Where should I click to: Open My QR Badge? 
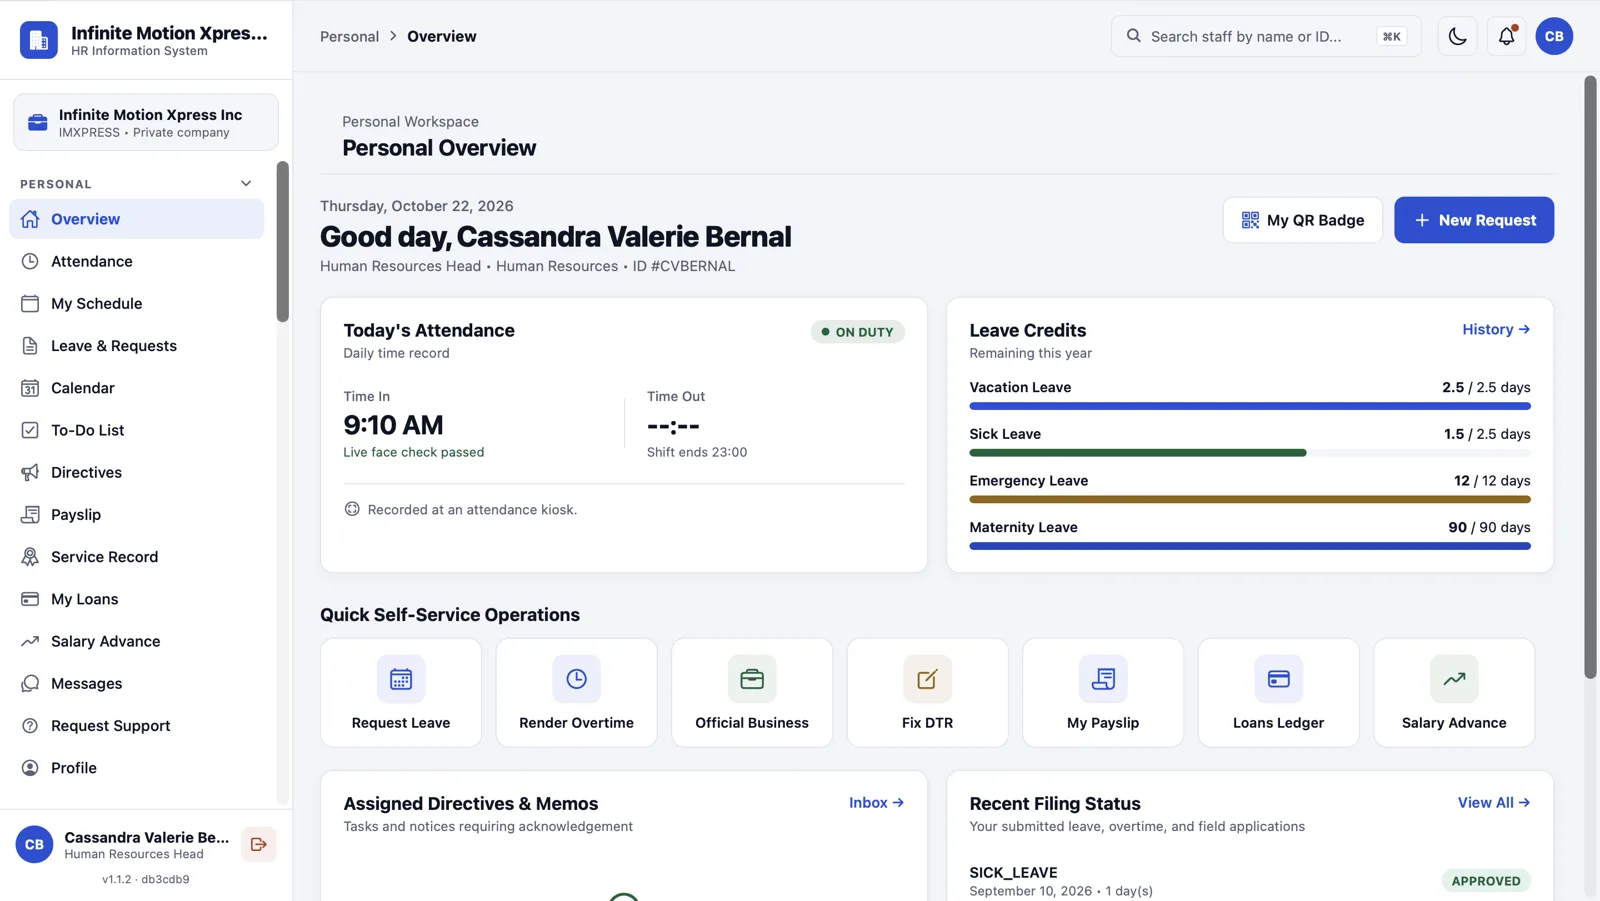(1302, 220)
